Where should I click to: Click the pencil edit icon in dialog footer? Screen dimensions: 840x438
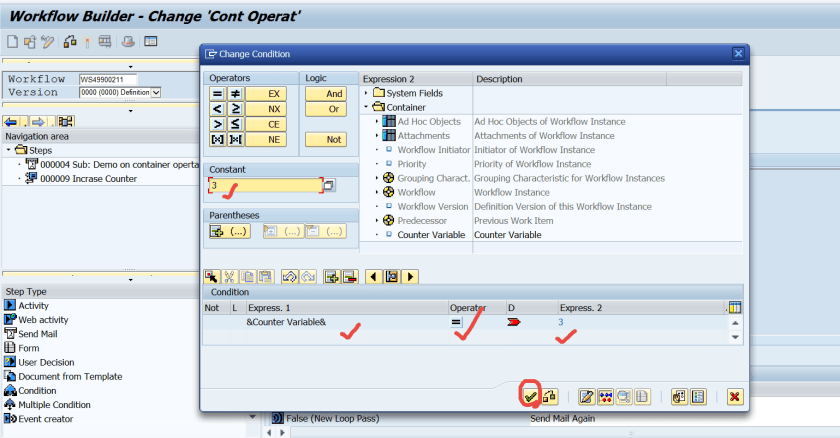point(587,397)
